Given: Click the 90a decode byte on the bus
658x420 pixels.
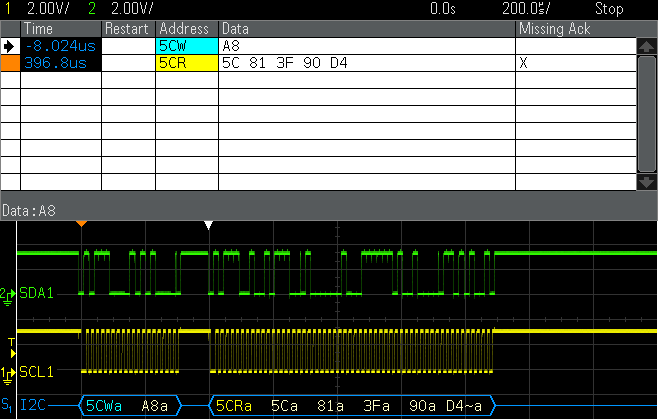Looking at the screenshot, I should click(423, 406).
